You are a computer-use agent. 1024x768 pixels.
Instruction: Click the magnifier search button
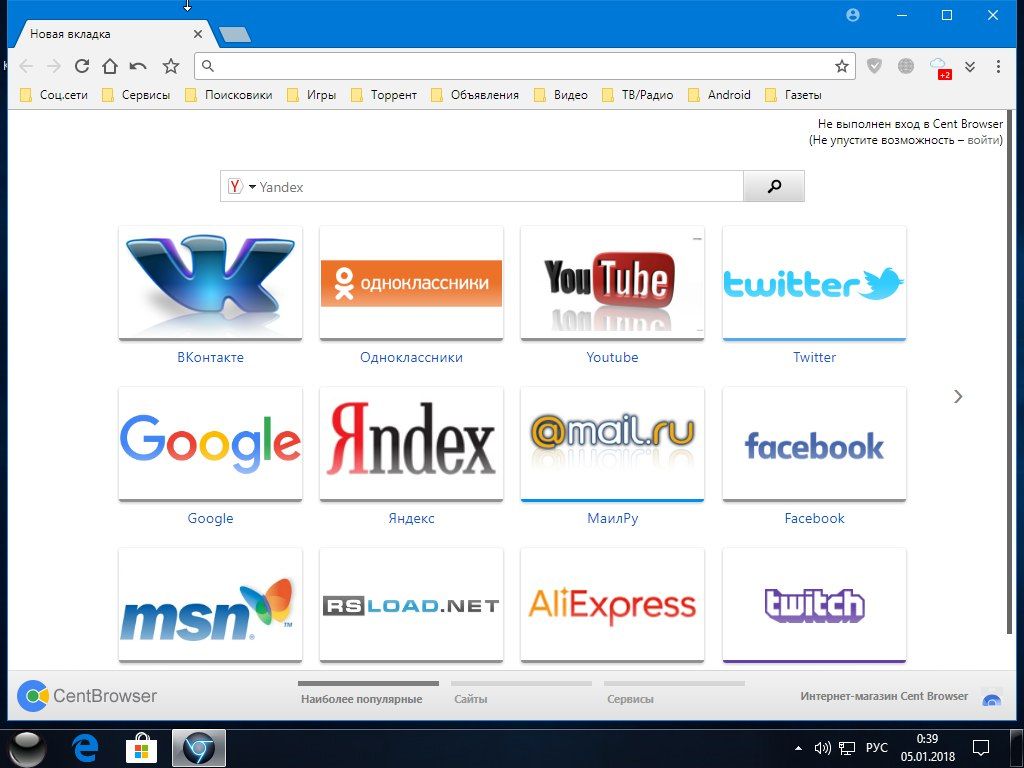pyautogui.click(x=774, y=187)
